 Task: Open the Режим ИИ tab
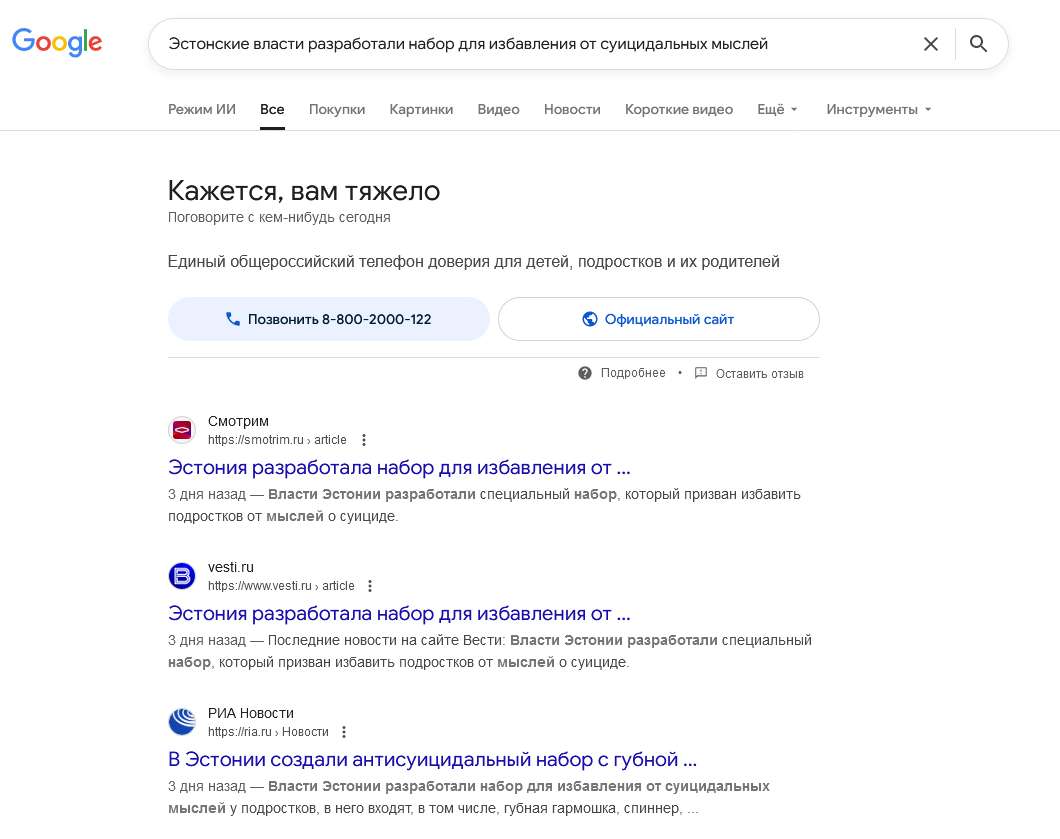(x=201, y=110)
